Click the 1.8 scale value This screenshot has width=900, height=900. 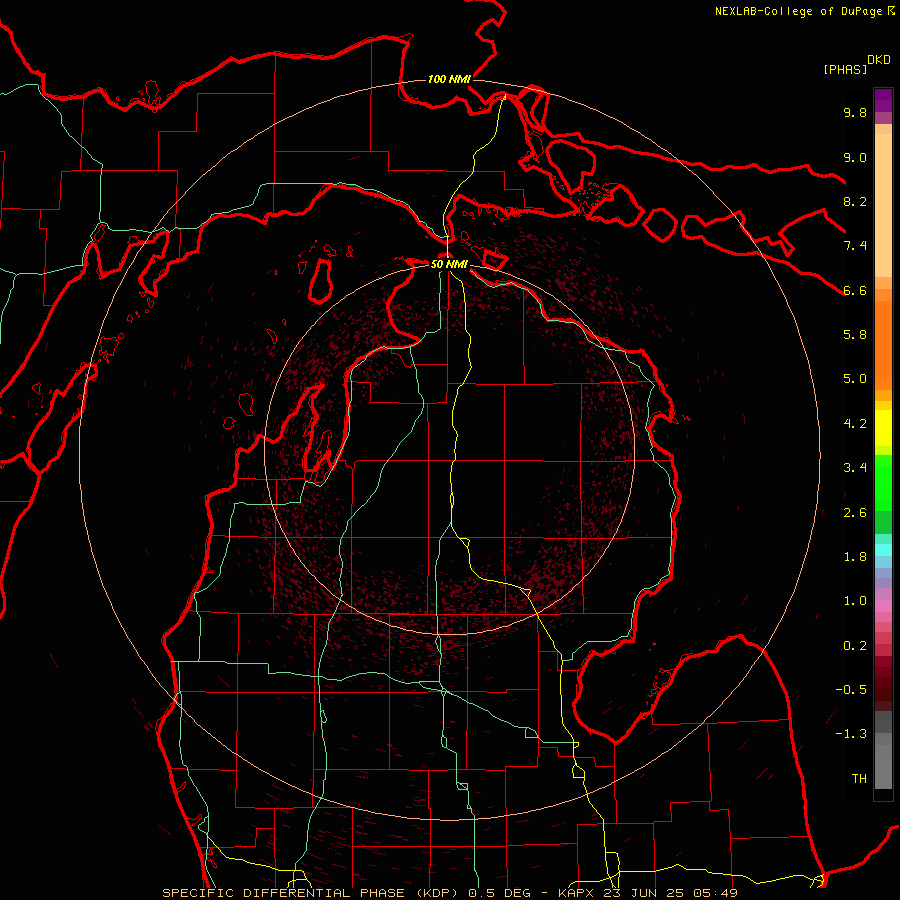[x=855, y=557]
